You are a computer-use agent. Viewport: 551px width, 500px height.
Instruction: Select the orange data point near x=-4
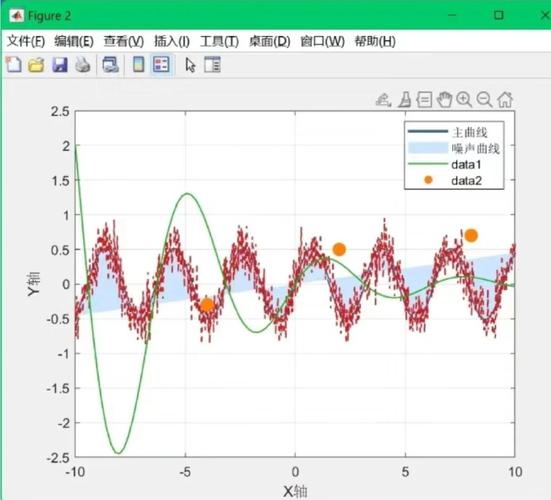[x=207, y=305]
